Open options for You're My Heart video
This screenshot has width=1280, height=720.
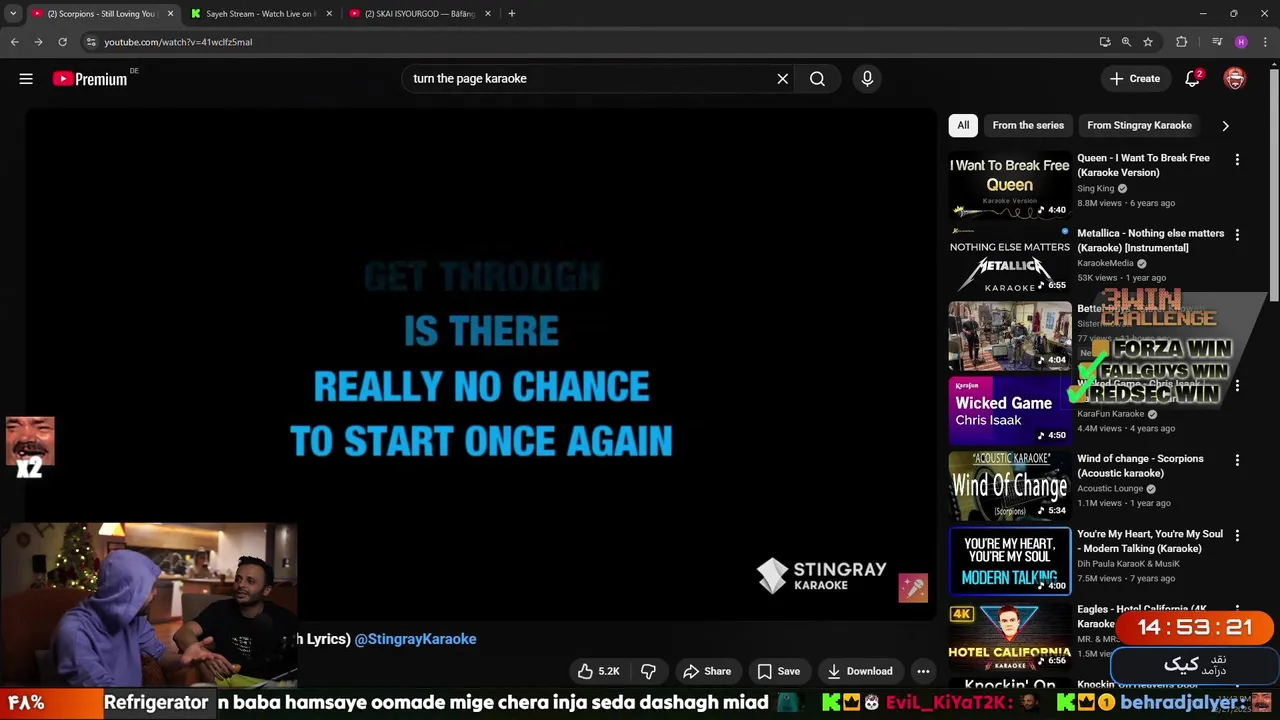[x=1237, y=536]
